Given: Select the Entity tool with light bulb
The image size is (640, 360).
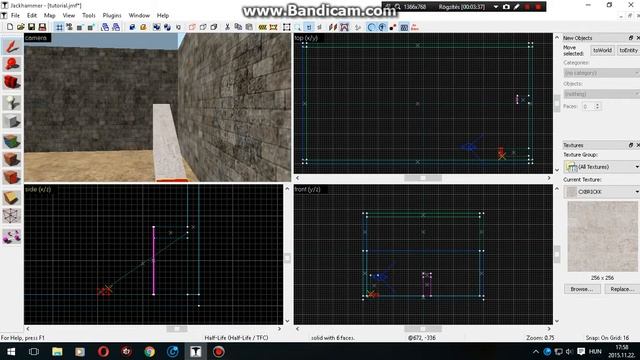Looking at the screenshot, I should coord(11,102).
